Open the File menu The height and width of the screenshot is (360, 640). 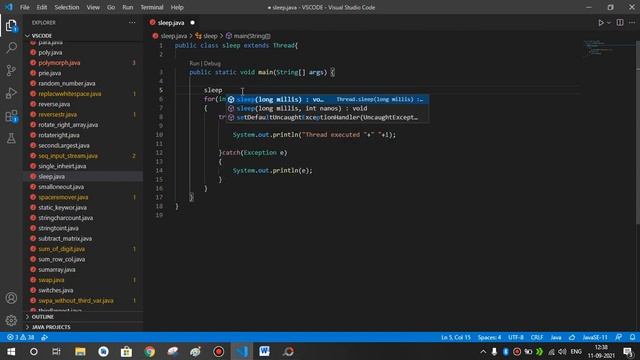24,7
